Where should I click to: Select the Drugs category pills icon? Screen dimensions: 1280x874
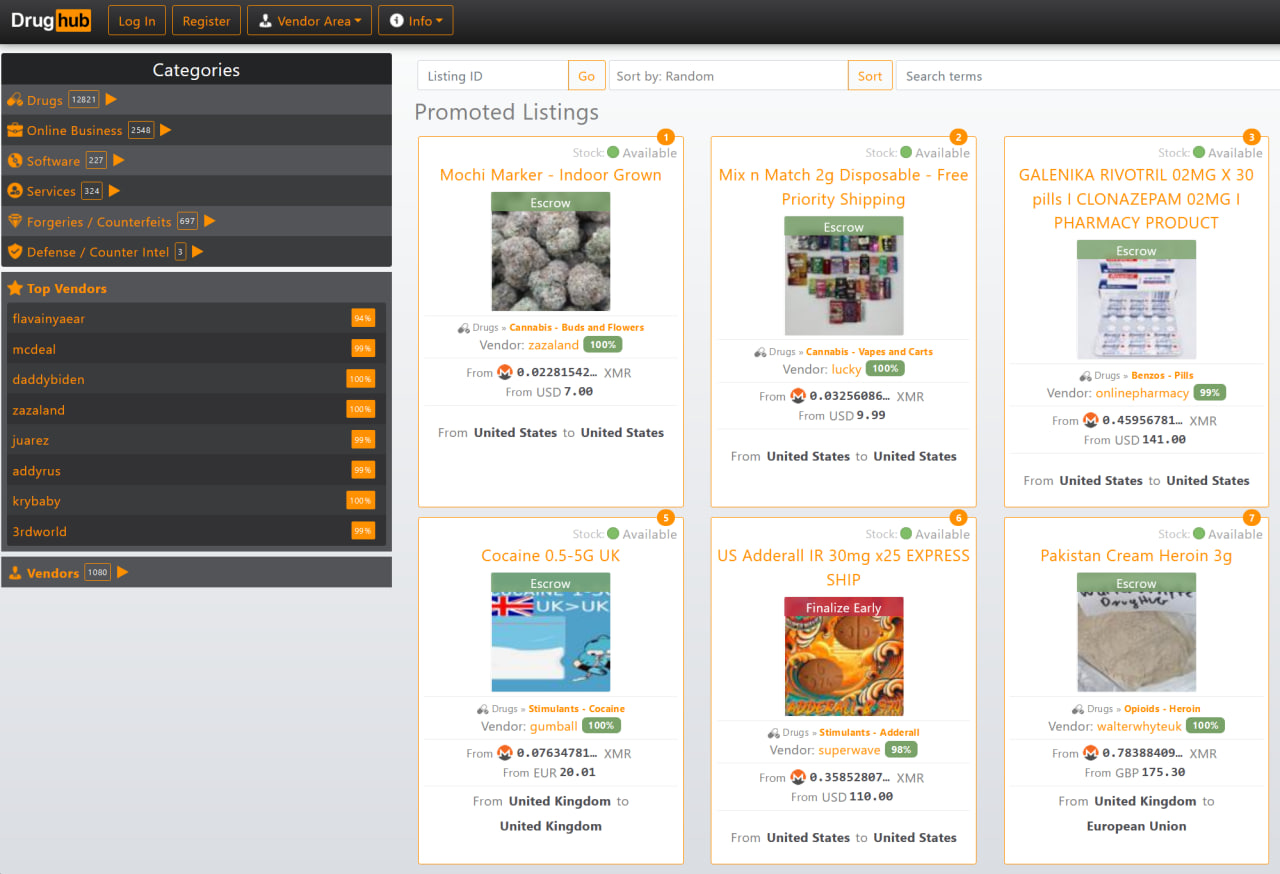pyautogui.click(x=14, y=99)
